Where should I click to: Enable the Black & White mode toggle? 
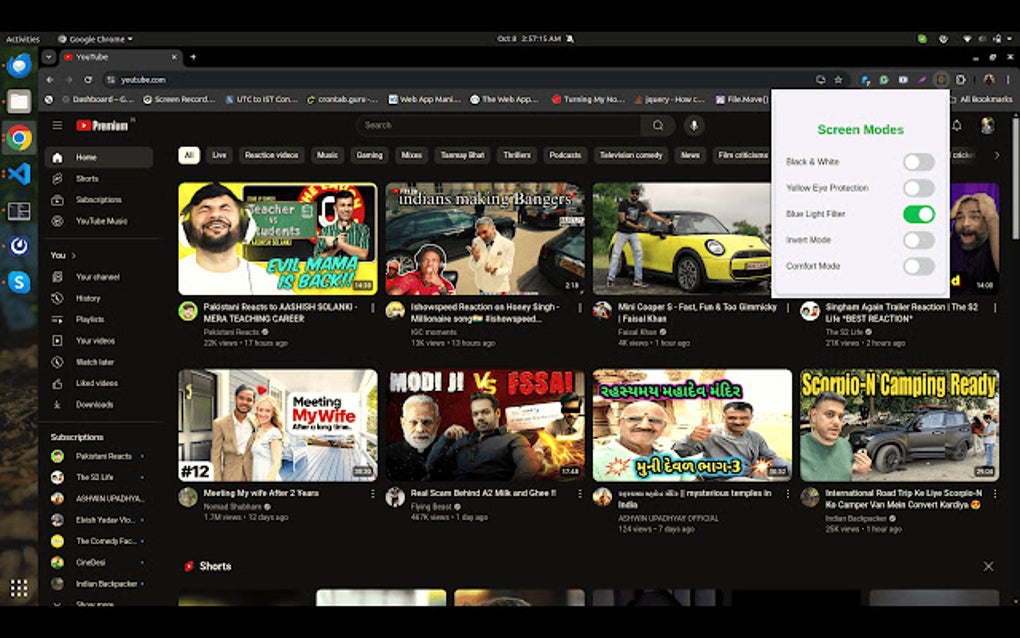919,162
